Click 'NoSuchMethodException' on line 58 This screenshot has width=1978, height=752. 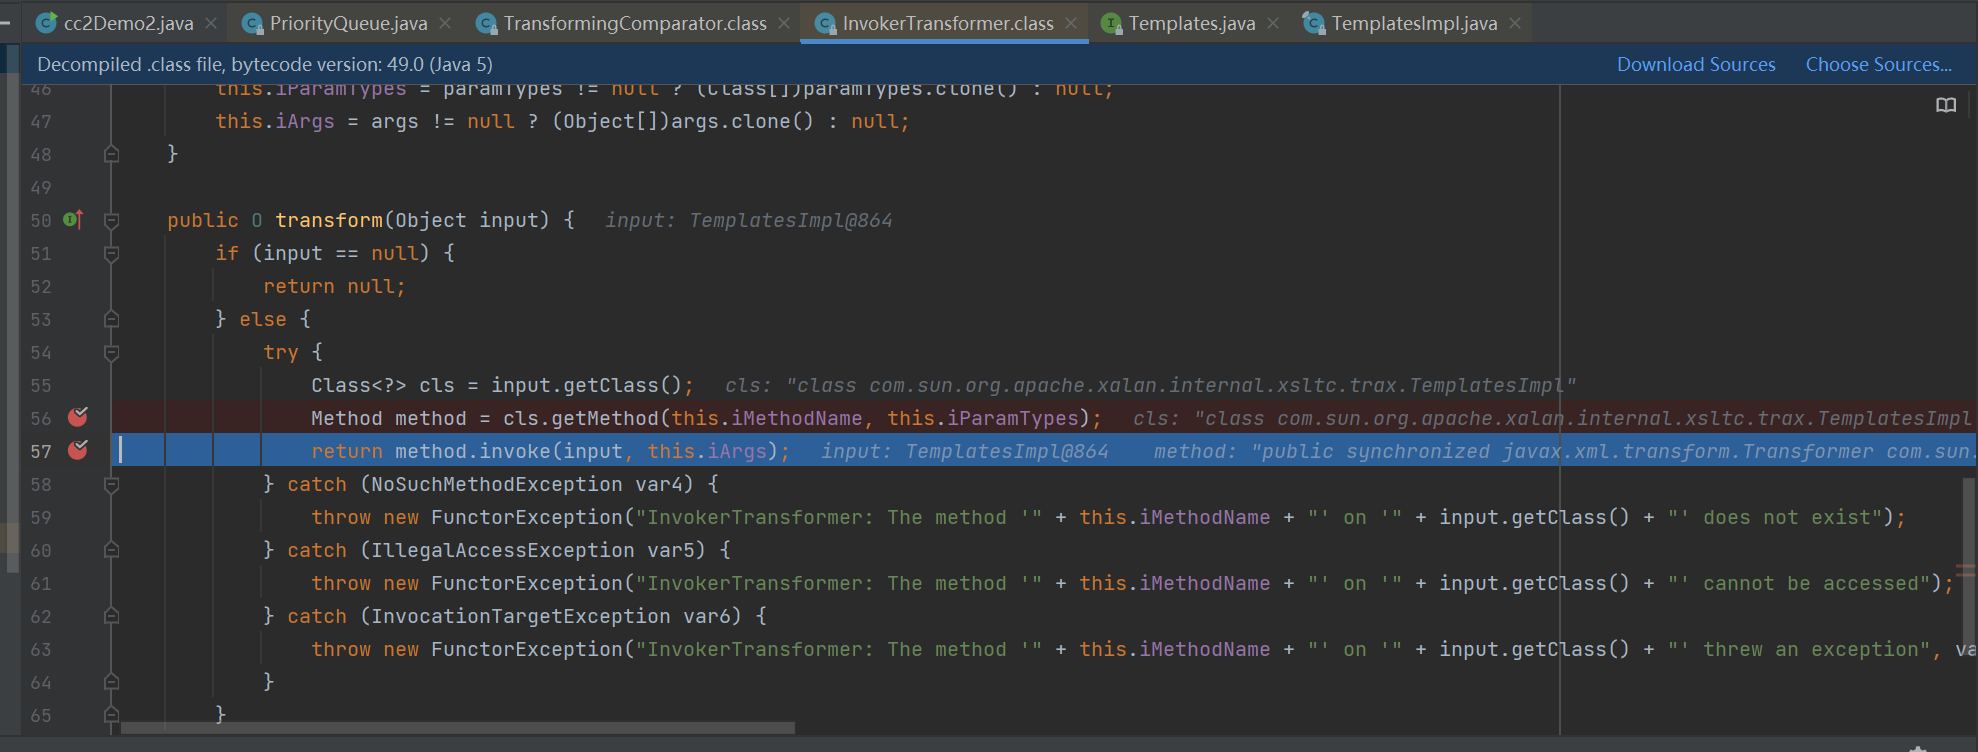(x=497, y=484)
